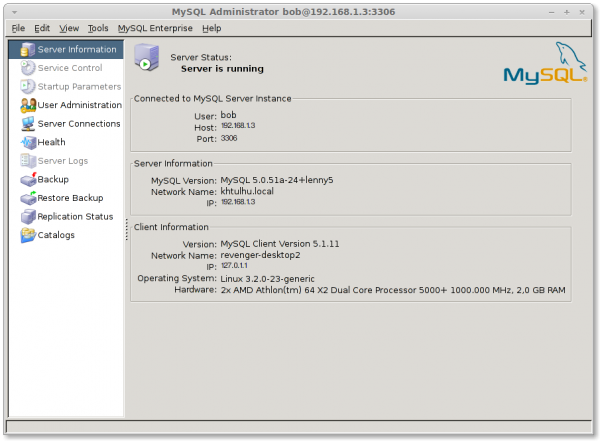Screen dimensions: 600x441
Task: Click the client name 'revenger-desktop2'
Action: [261, 255]
